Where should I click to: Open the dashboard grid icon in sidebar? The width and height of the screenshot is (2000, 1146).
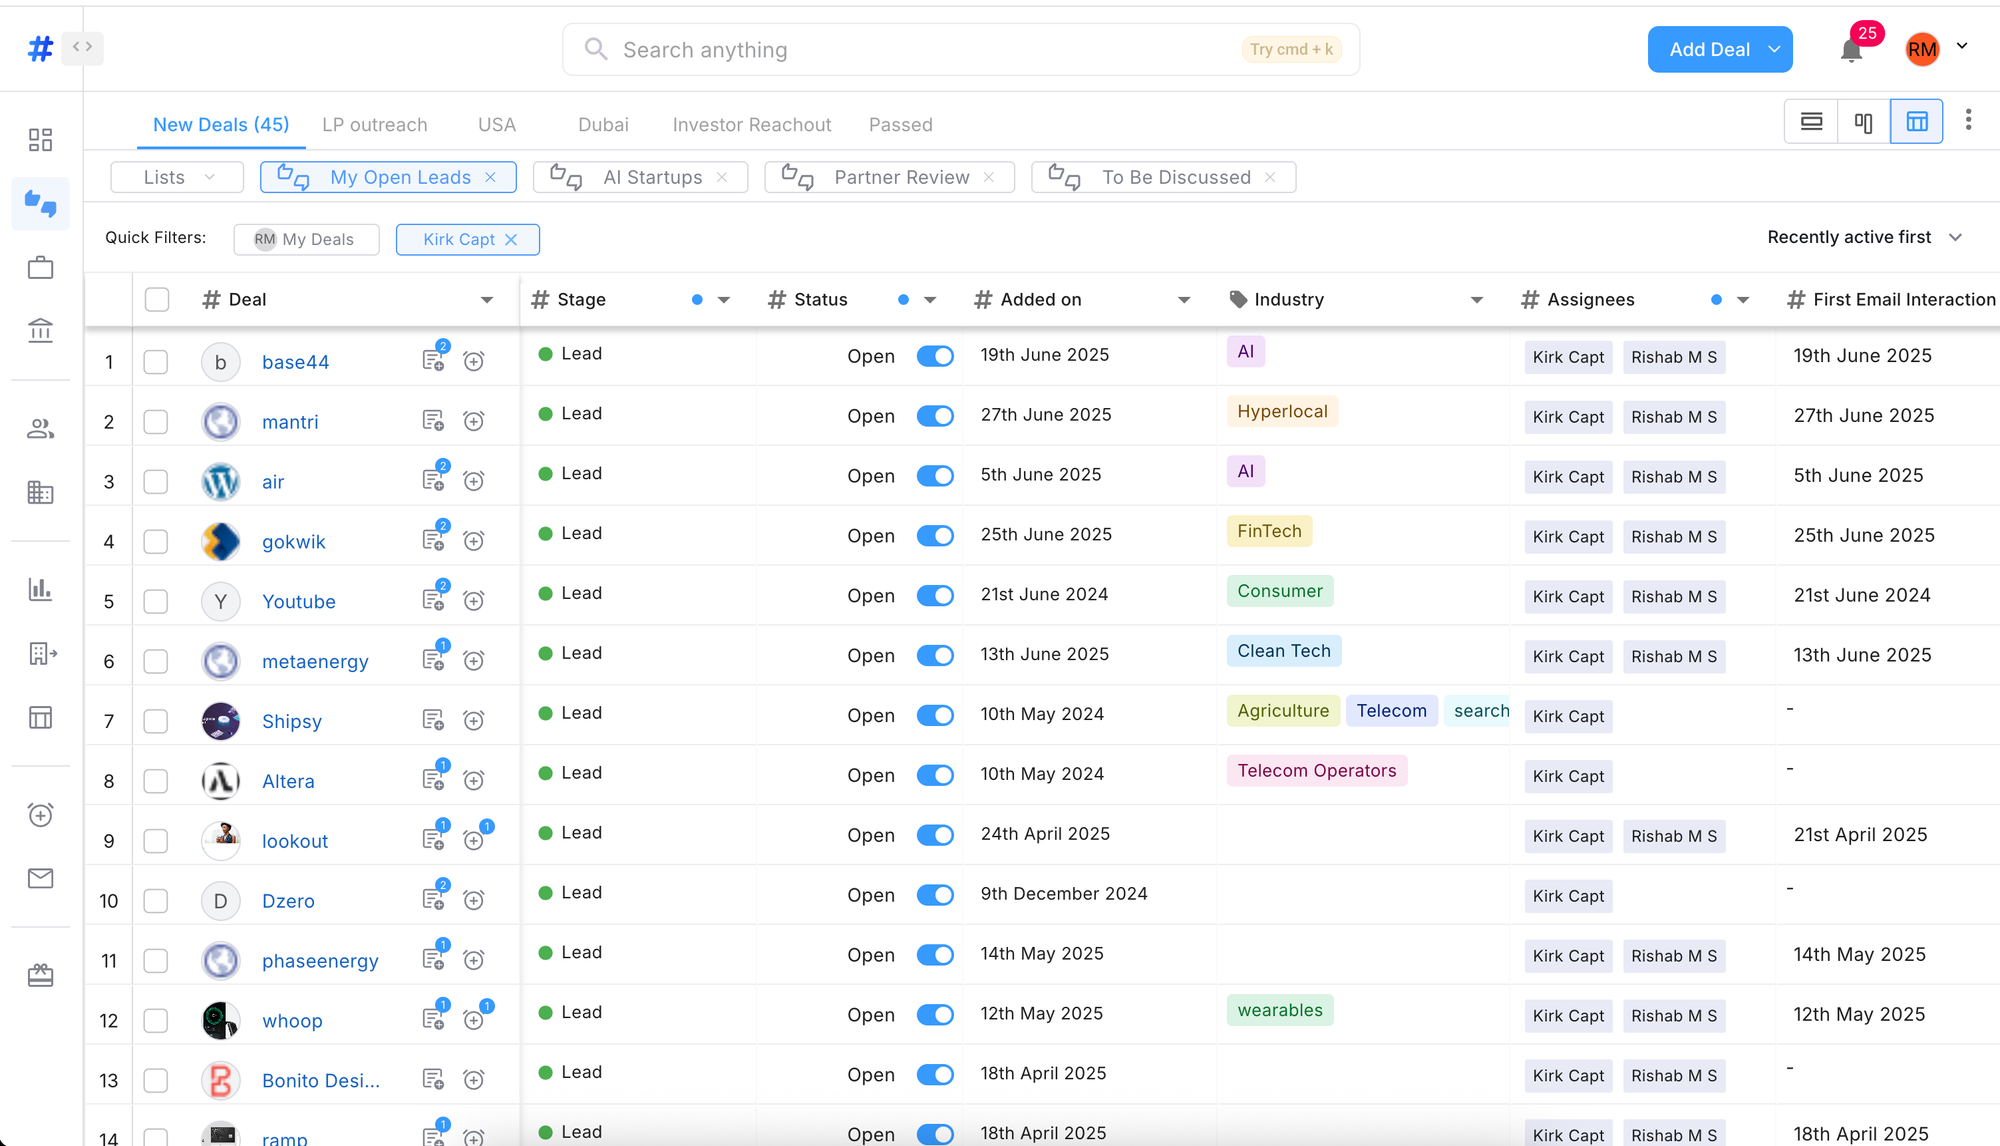(40, 140)
